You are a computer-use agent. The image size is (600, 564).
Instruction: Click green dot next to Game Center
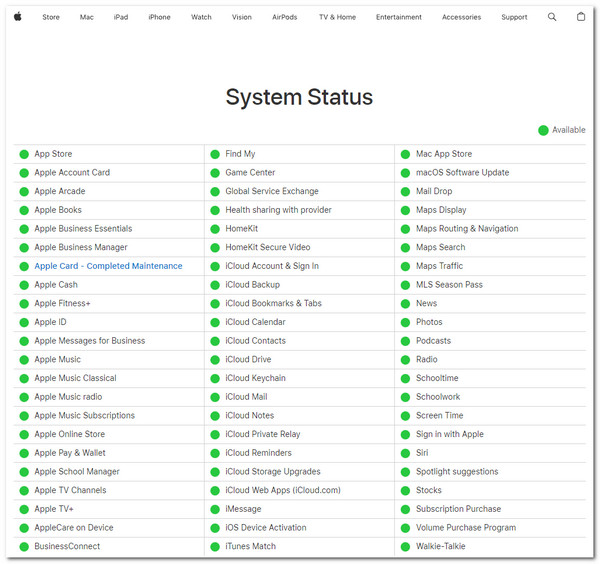pos(215,173)
